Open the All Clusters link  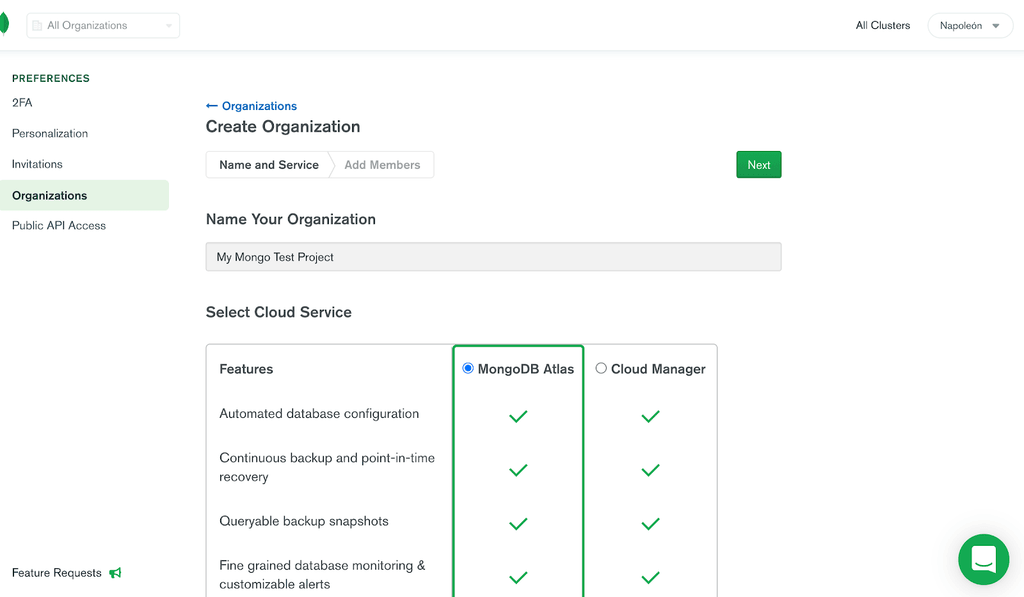pos(882,26)
